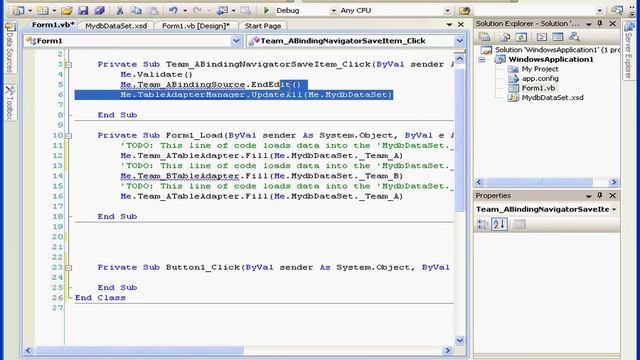
Task: Click the Open File folder icon
Action: pyautogui.click(x=67, y=11)
